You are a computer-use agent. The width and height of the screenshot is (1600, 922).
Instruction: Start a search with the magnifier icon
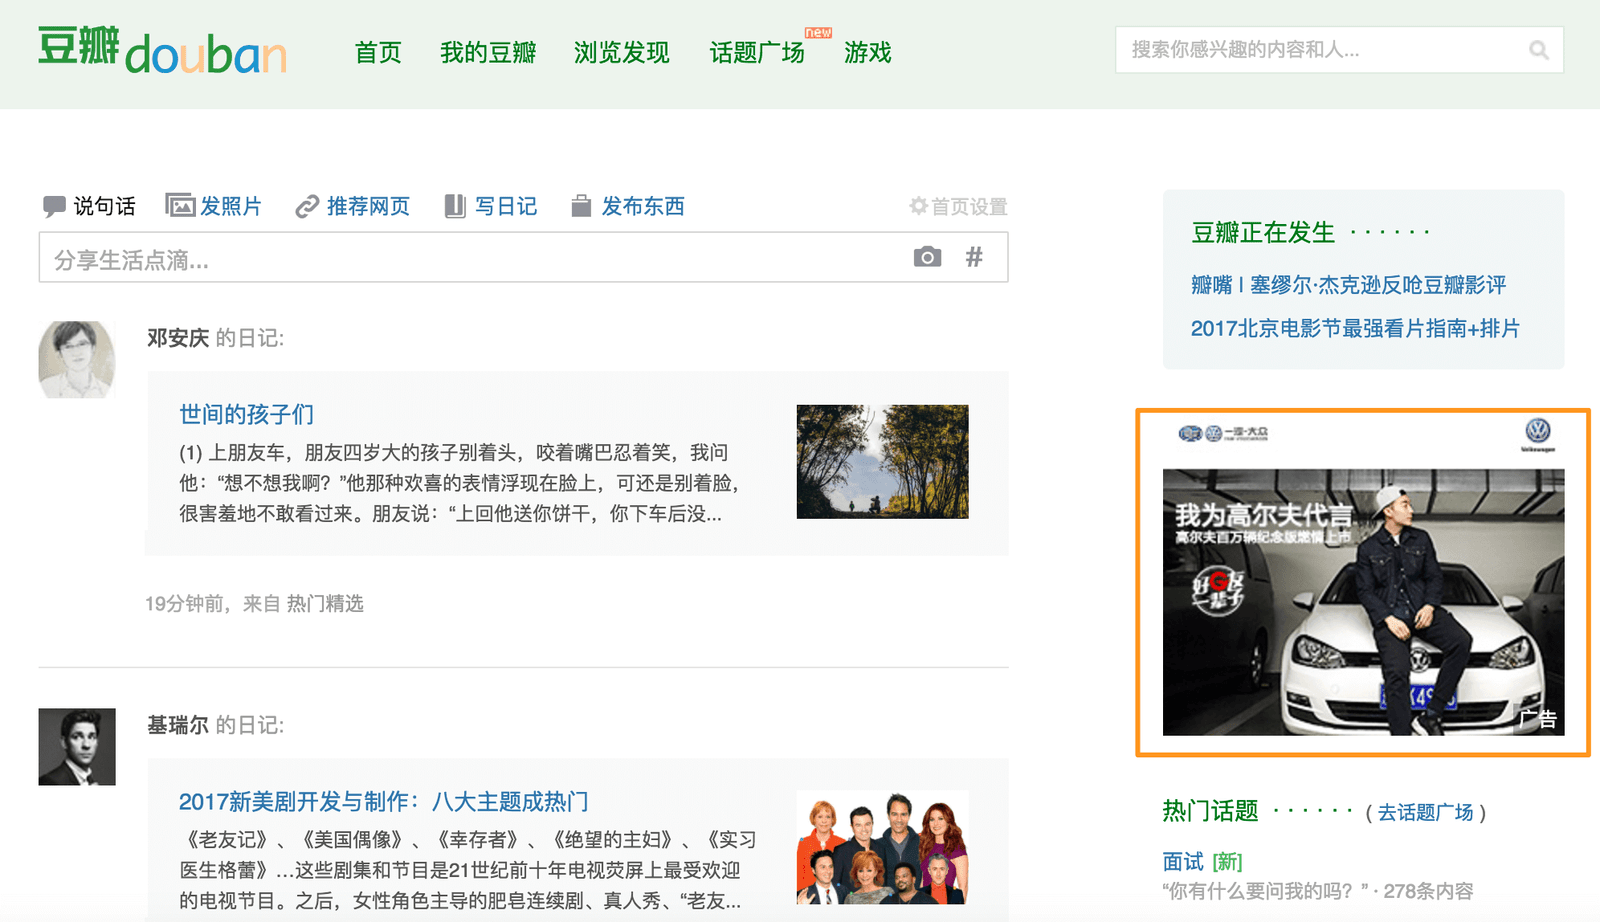[1539, 50]
